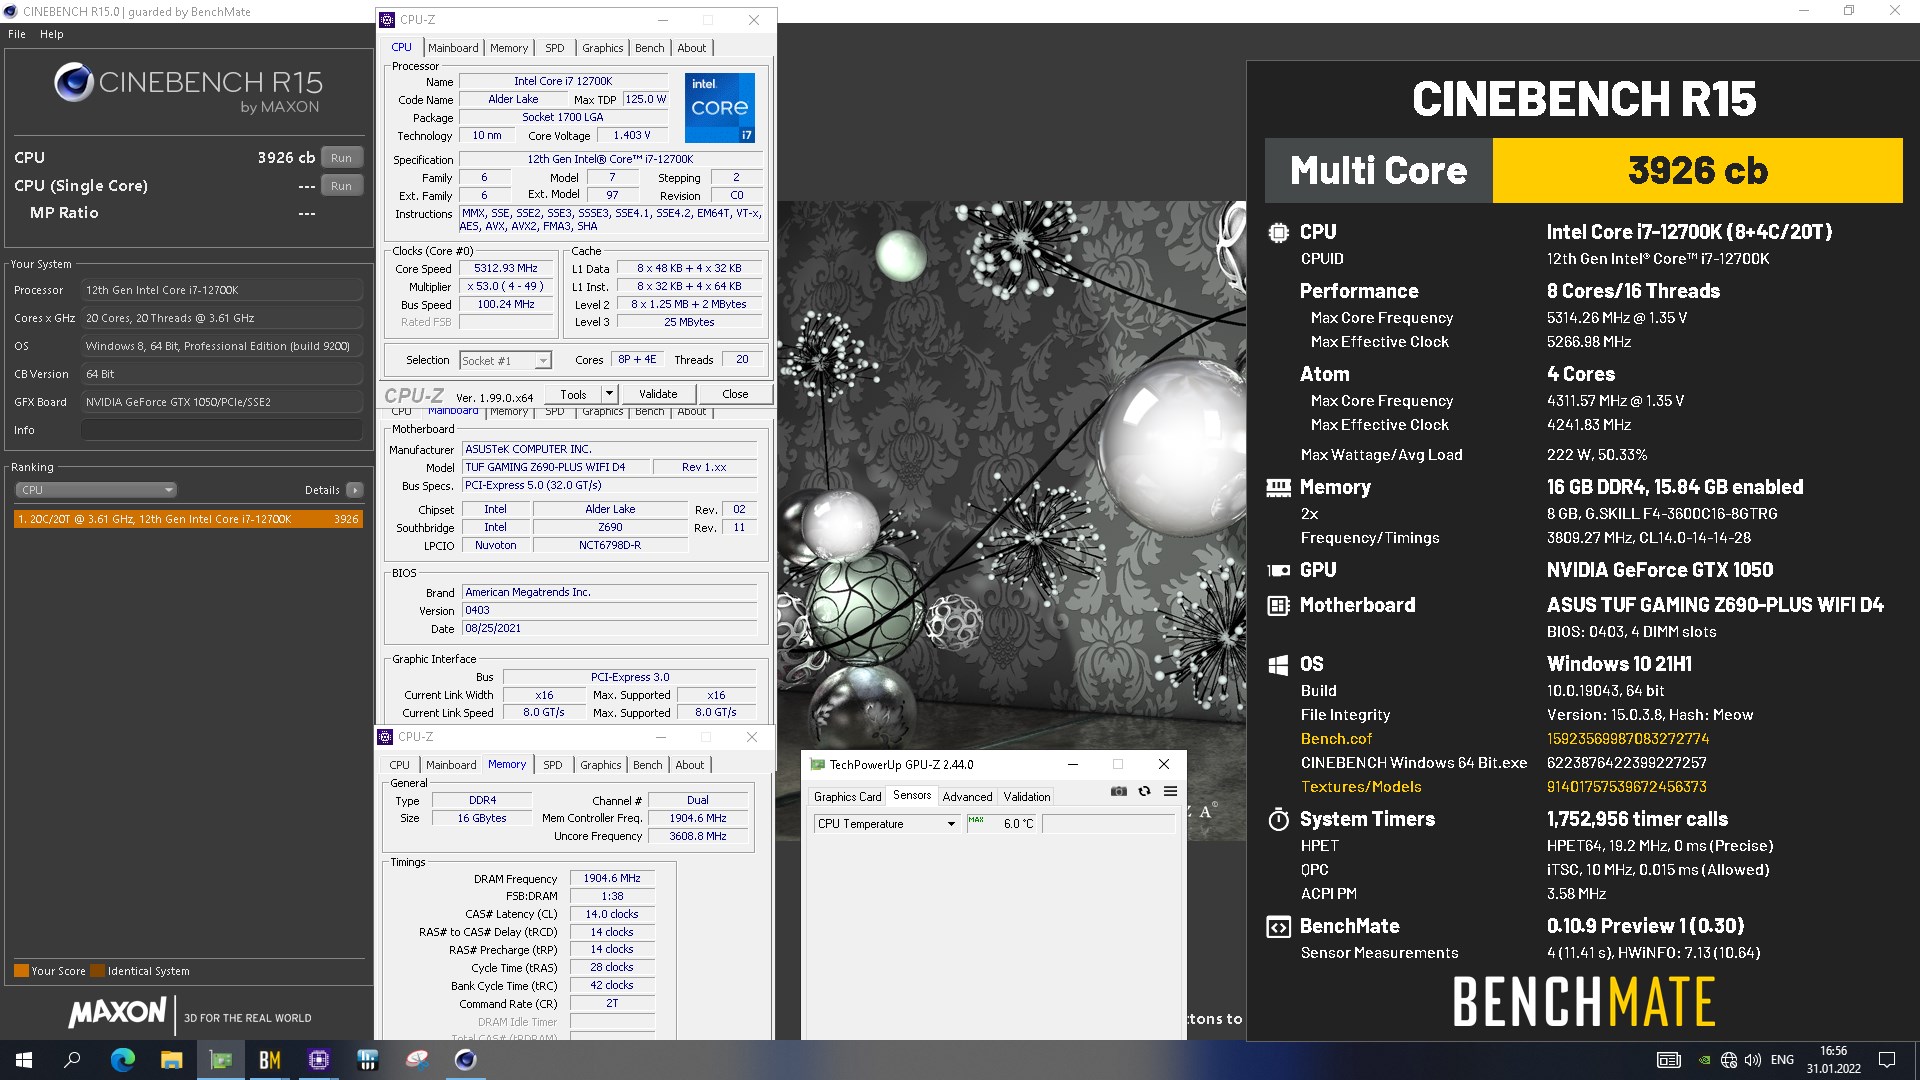Click the Core Voltage 1.403 V value

click(x=631, y=135)
